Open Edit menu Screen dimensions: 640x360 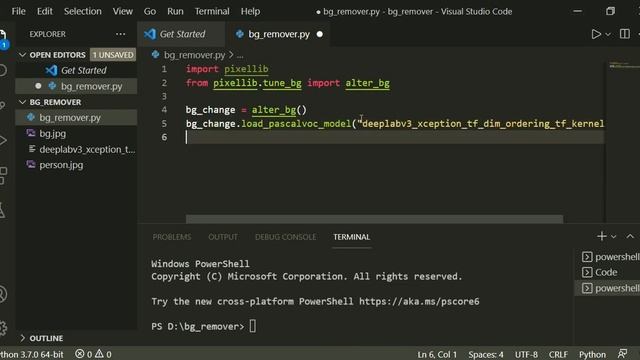[44, 11]
